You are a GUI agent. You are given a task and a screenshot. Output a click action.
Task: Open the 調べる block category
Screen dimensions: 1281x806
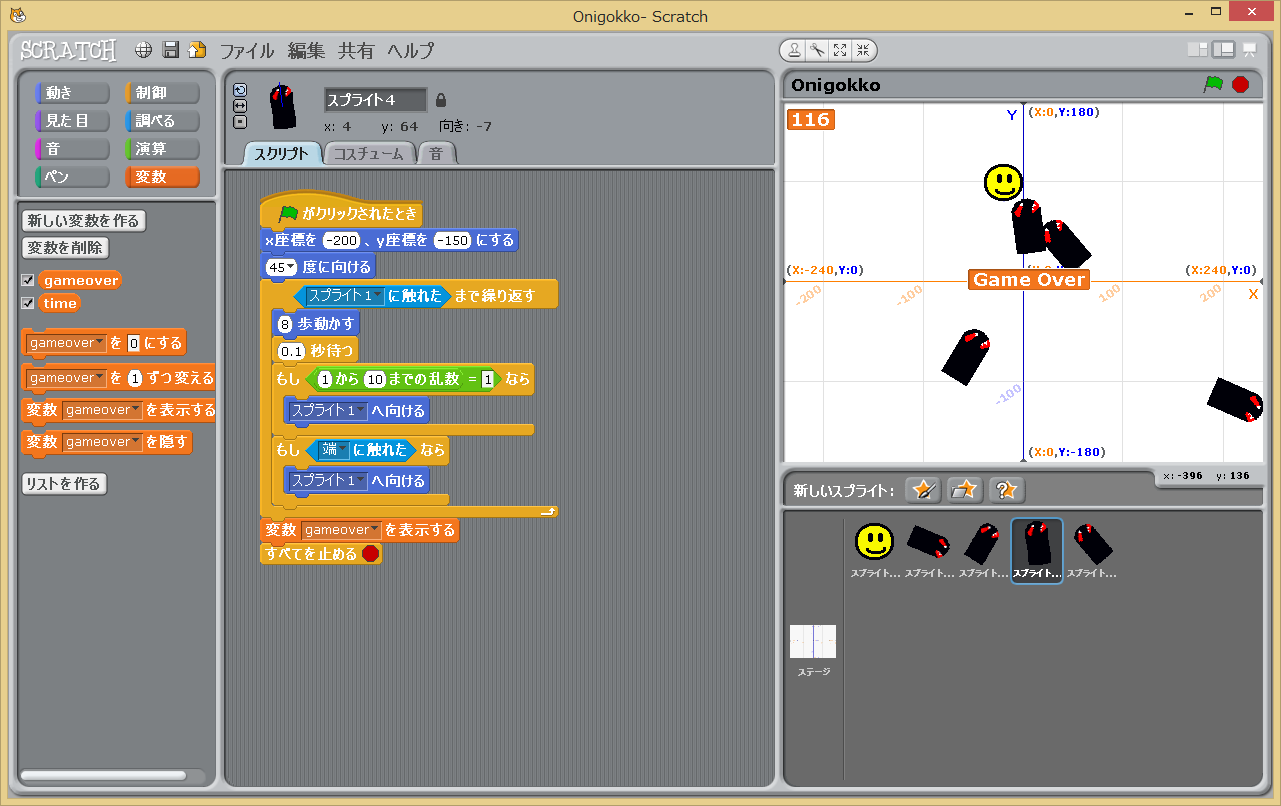[162, 121]
